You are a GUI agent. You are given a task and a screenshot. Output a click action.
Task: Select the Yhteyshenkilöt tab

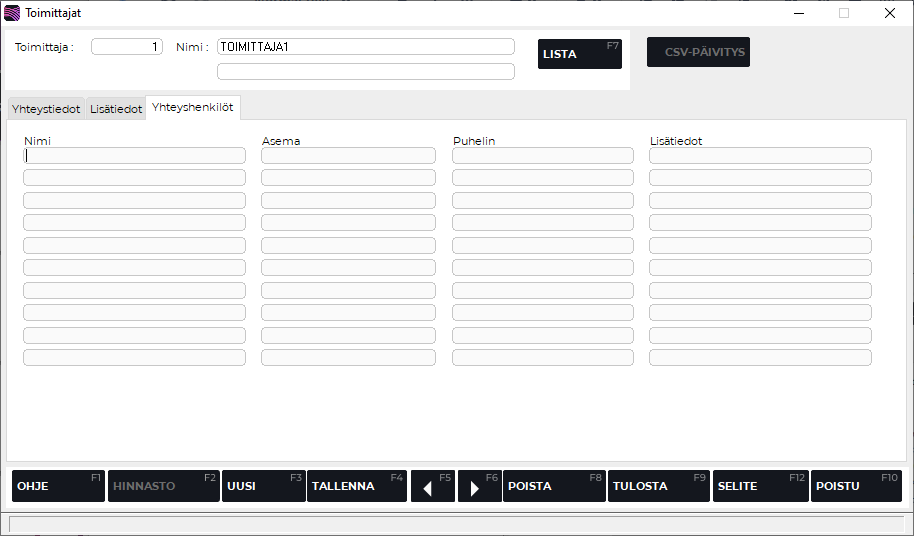193,108
